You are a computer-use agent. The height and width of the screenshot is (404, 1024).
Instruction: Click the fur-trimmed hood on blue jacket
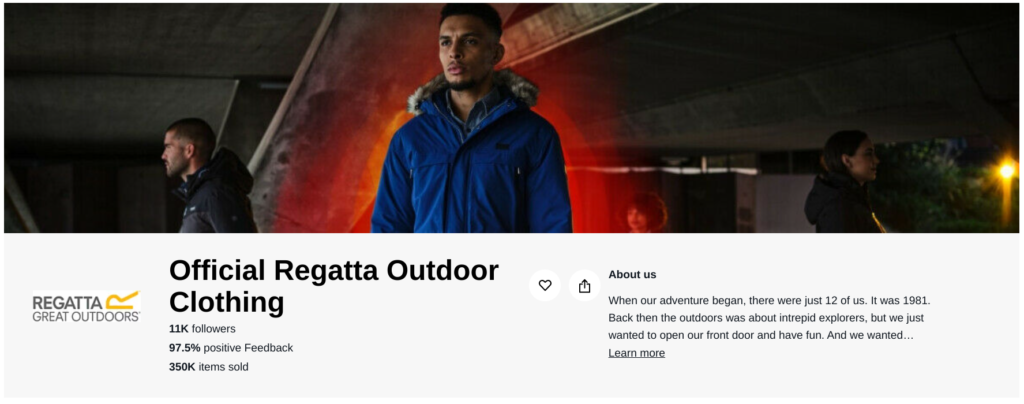point(473,90)
